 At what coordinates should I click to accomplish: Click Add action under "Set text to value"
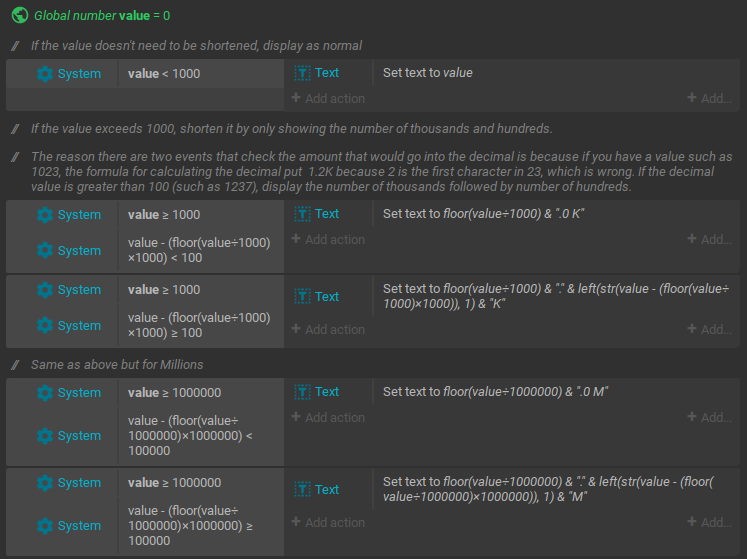[328, 99]
